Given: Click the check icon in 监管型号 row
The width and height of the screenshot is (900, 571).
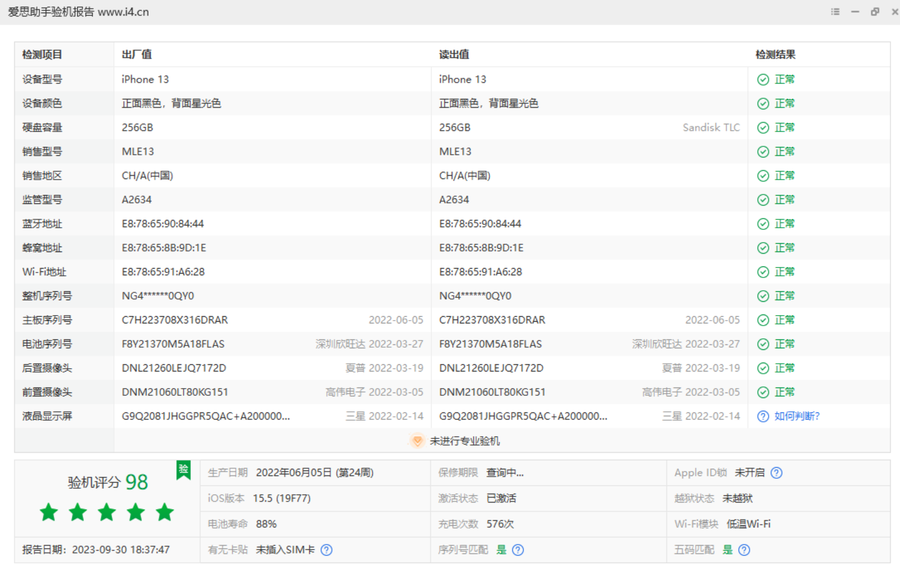Looking at the screenshot, I should (763, 200).
